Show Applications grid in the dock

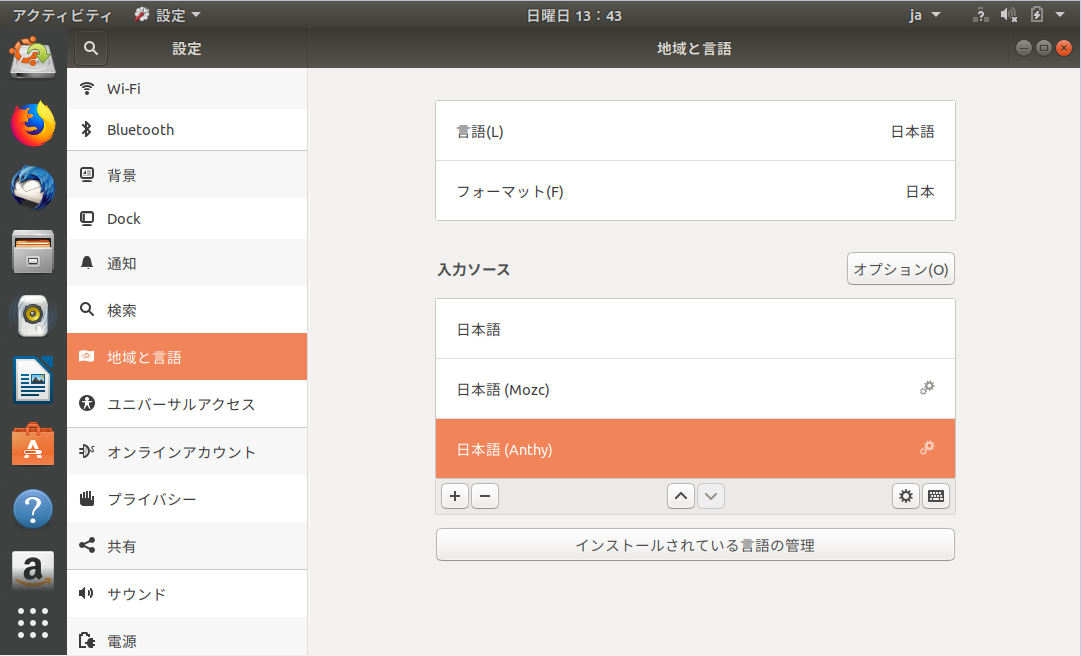tap(33, 622)
